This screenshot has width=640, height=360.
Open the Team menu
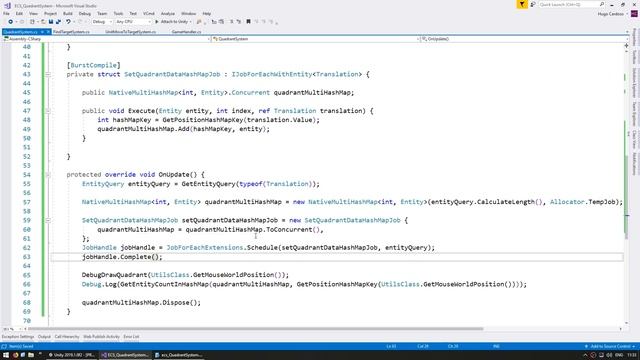102,13
